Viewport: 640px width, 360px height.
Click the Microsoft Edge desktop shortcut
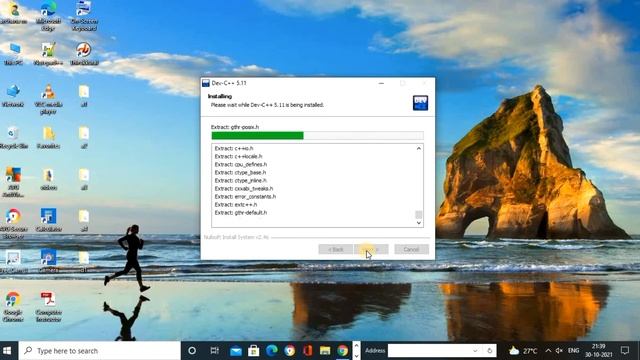48,16
